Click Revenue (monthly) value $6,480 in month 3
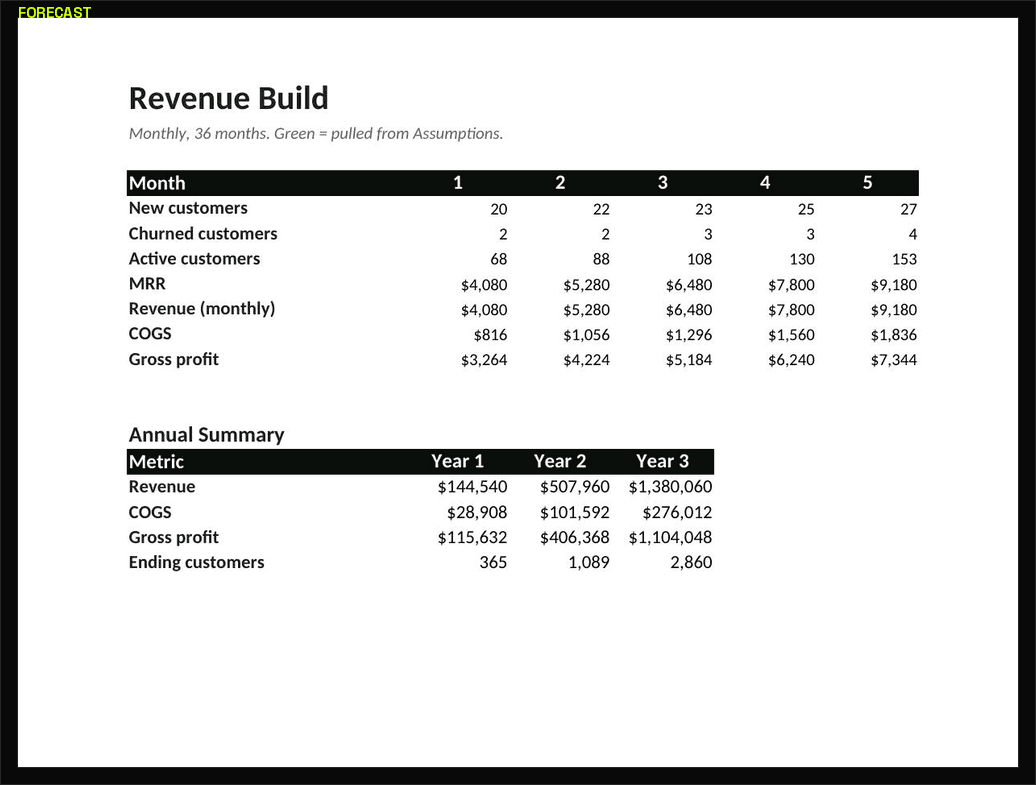This screenshot has width=1036, height=785. coord(689,310)
